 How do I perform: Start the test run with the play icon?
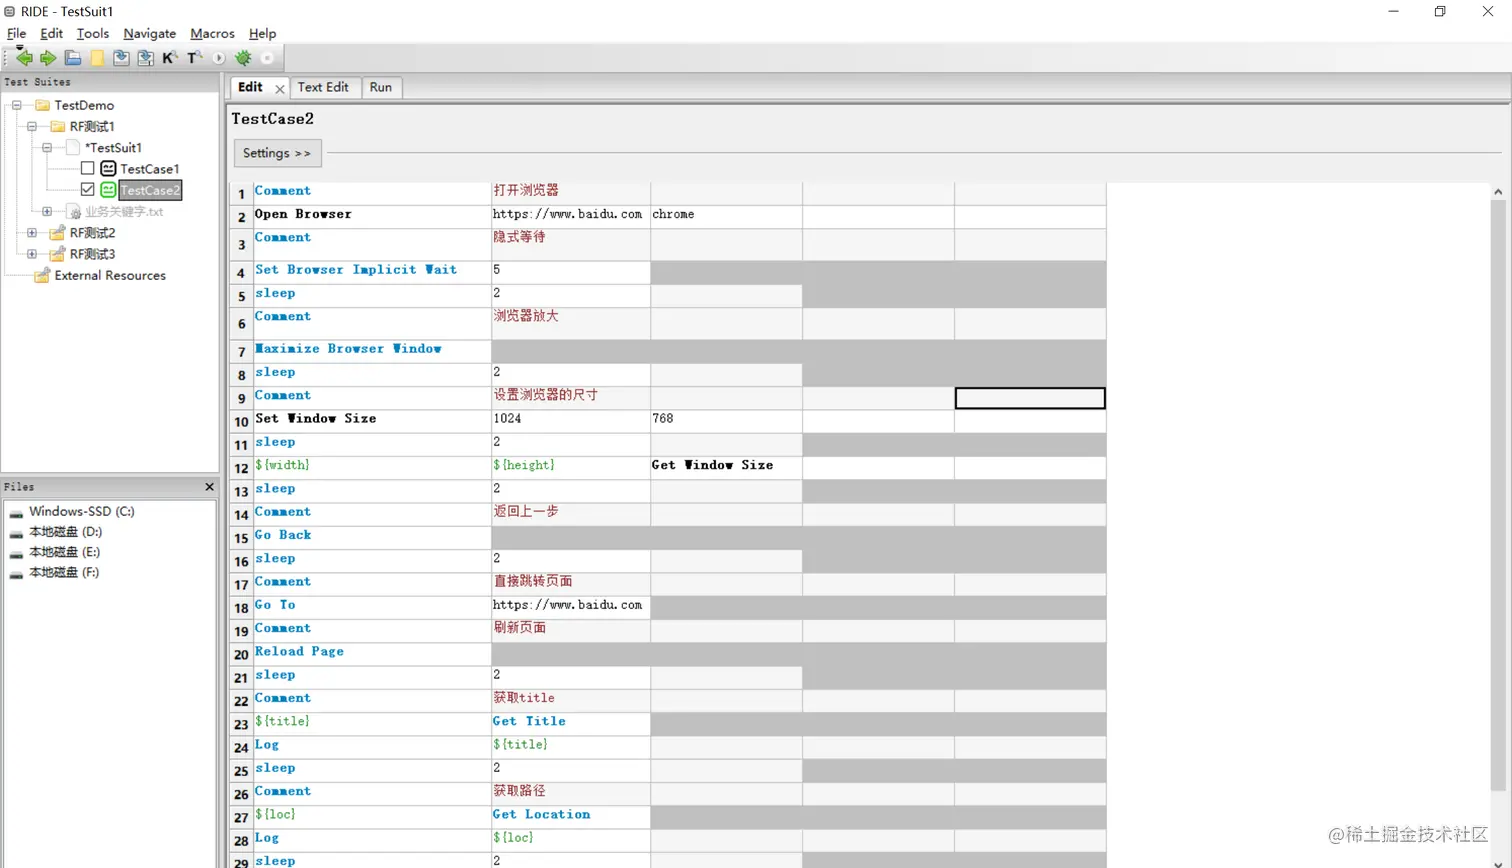click(219, 58)
